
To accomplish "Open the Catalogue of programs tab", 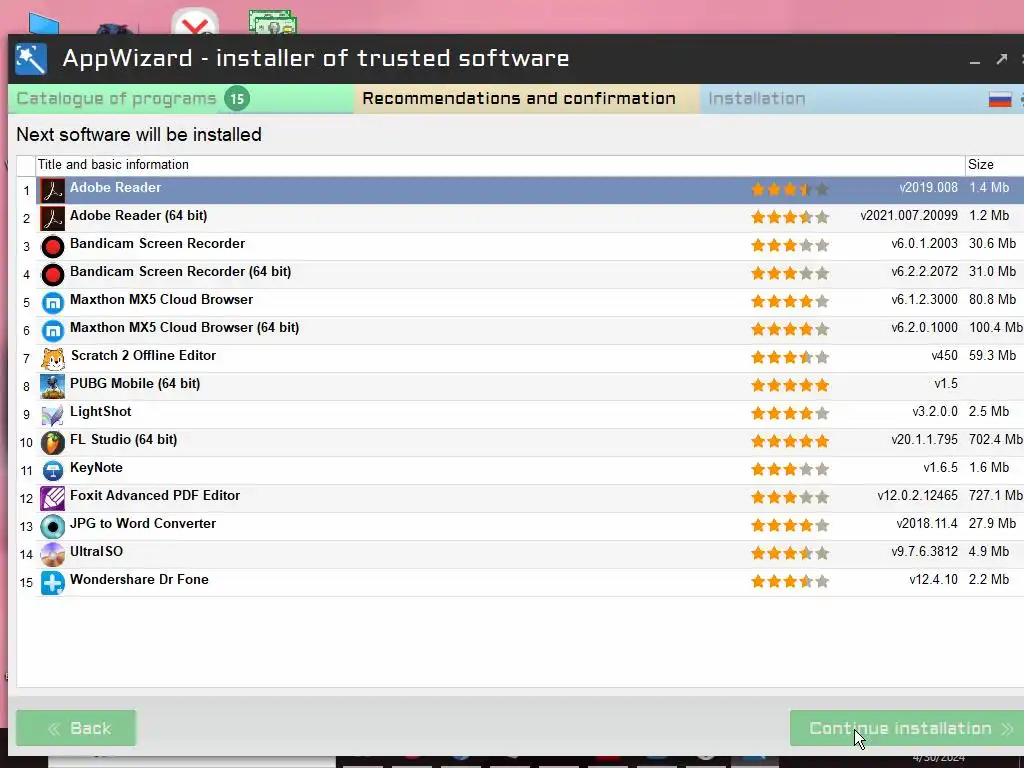I will tap(181, 99).
